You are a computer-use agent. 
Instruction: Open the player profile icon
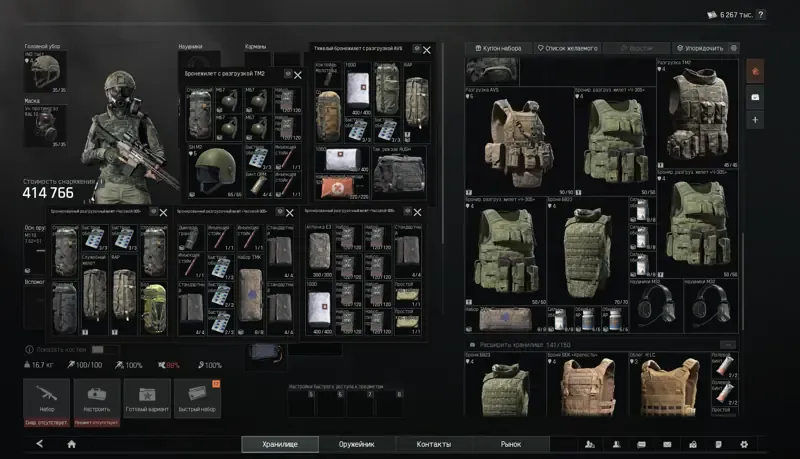tap(616, 444)
